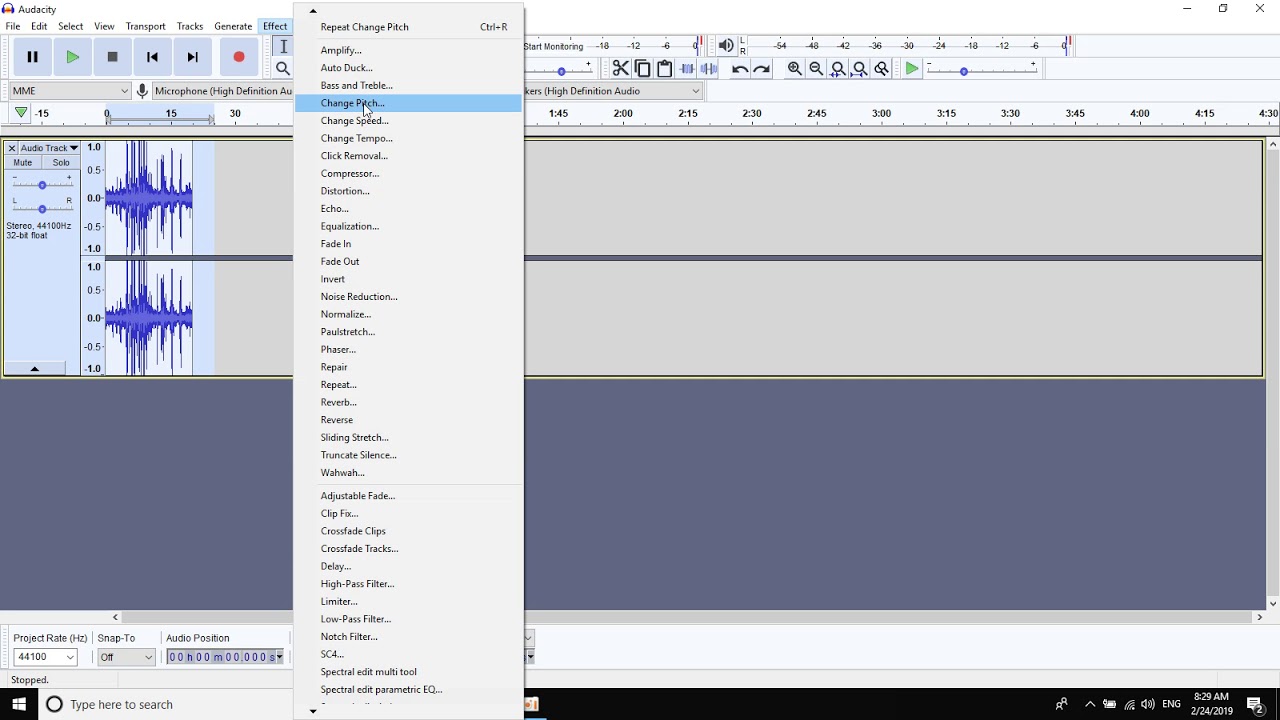Viewport: 1280px width, 720px height.
Task: Click the Stop transport button
Action: click(112, 57)
